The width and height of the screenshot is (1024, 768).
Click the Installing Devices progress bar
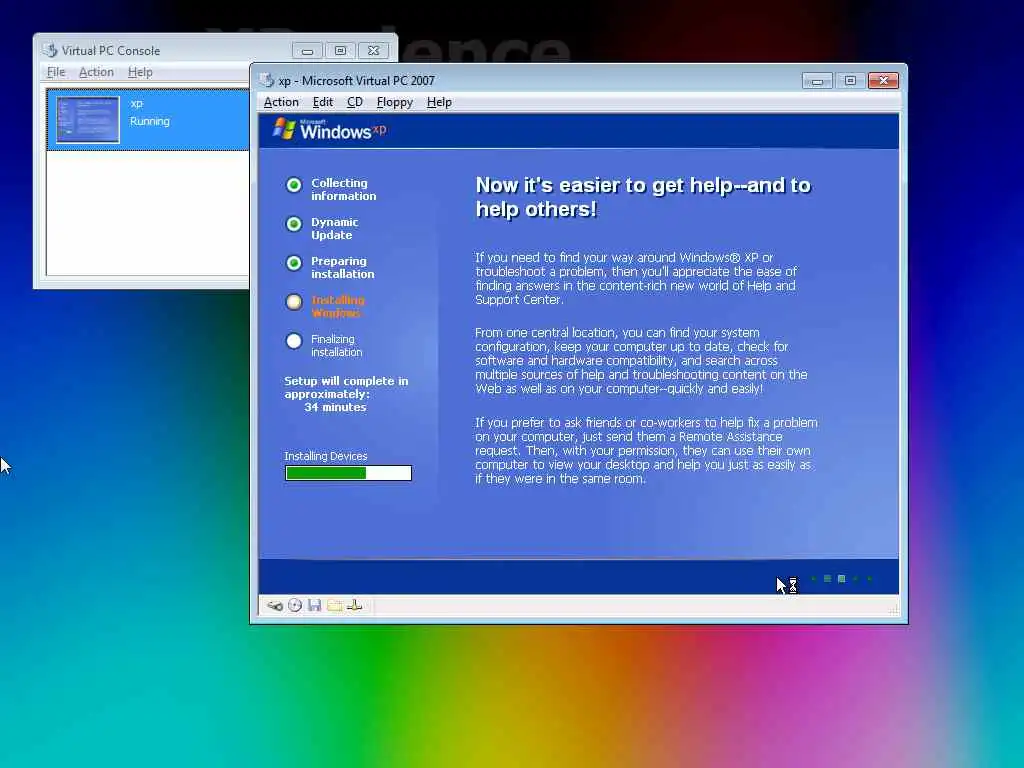tap(348, 473)
